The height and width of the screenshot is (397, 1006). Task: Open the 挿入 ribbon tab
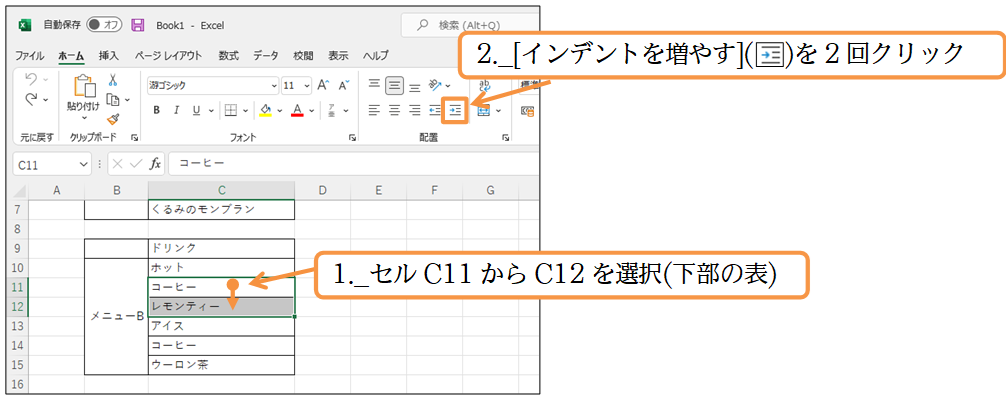(108, 55)
